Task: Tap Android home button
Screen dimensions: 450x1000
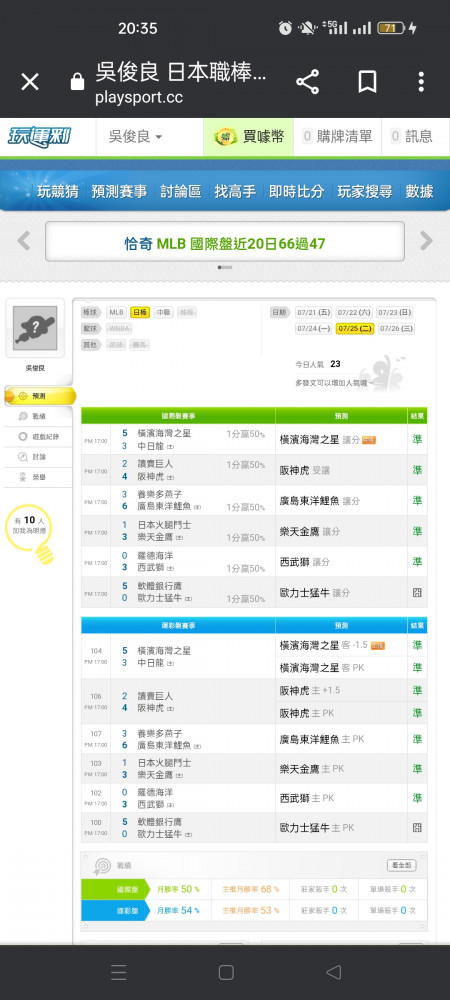Action: coord(226,972)
